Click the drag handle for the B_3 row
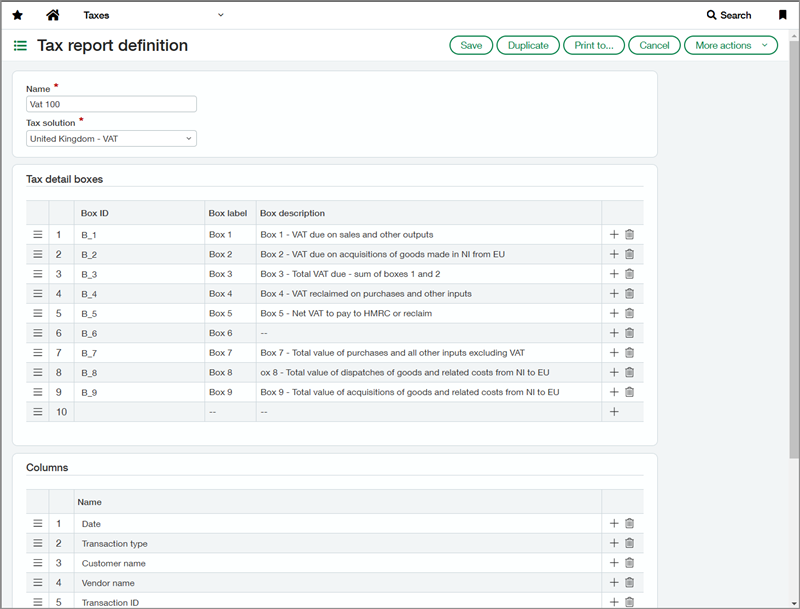 point(37,273)
